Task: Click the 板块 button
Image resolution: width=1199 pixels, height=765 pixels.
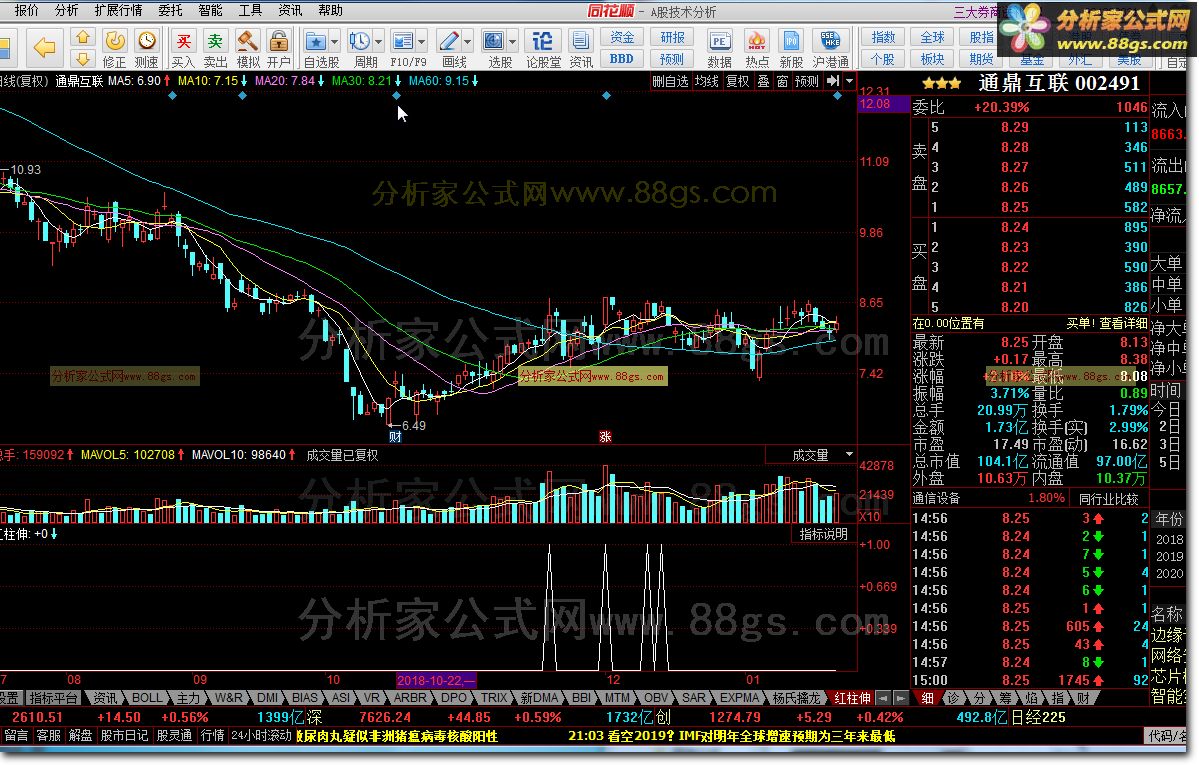Action: click(x=932, y=59)
